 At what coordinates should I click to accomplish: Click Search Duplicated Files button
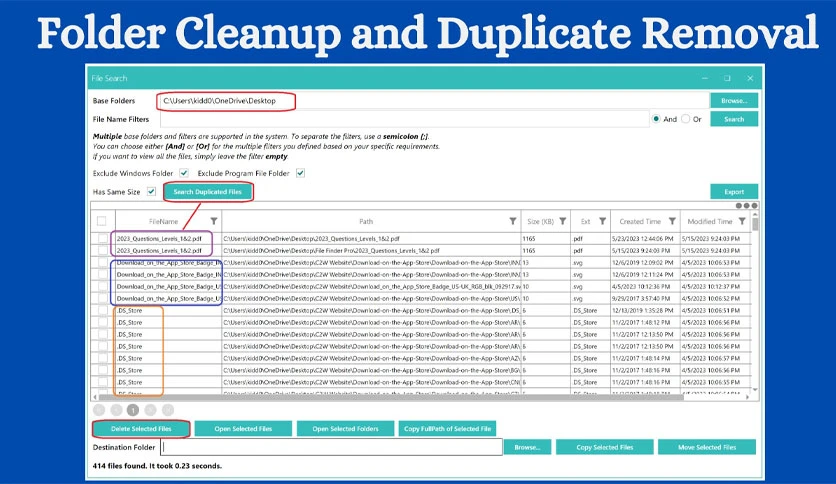click(207, 192)
